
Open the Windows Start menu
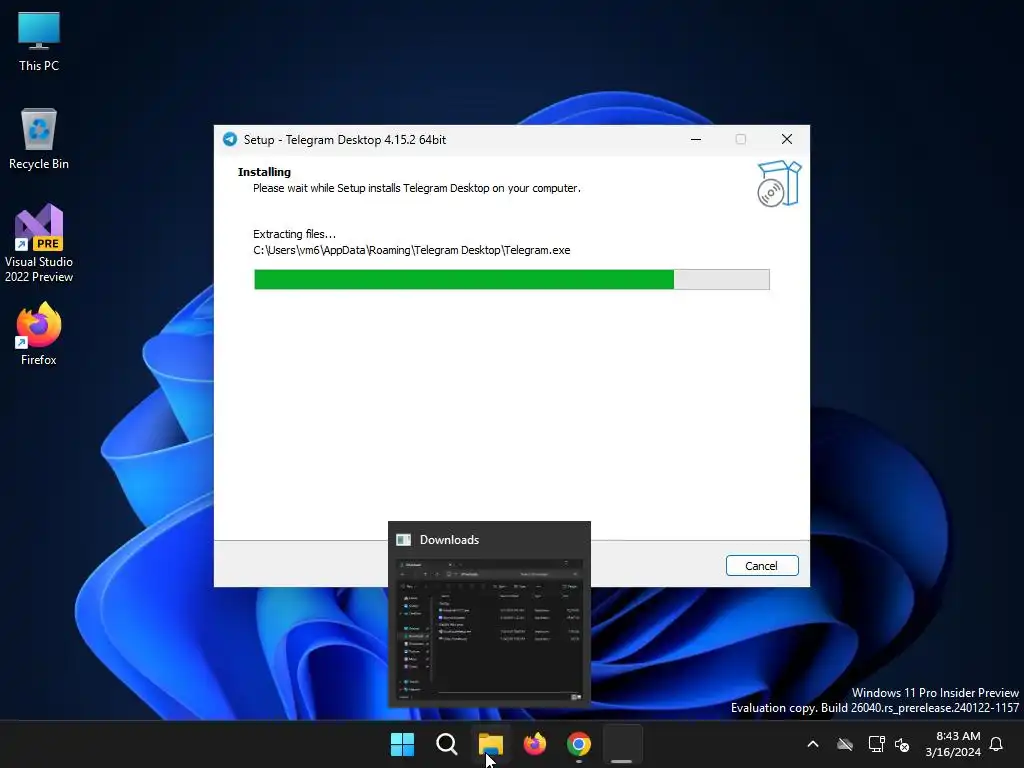pyautogui.click(x=402, y=744)
